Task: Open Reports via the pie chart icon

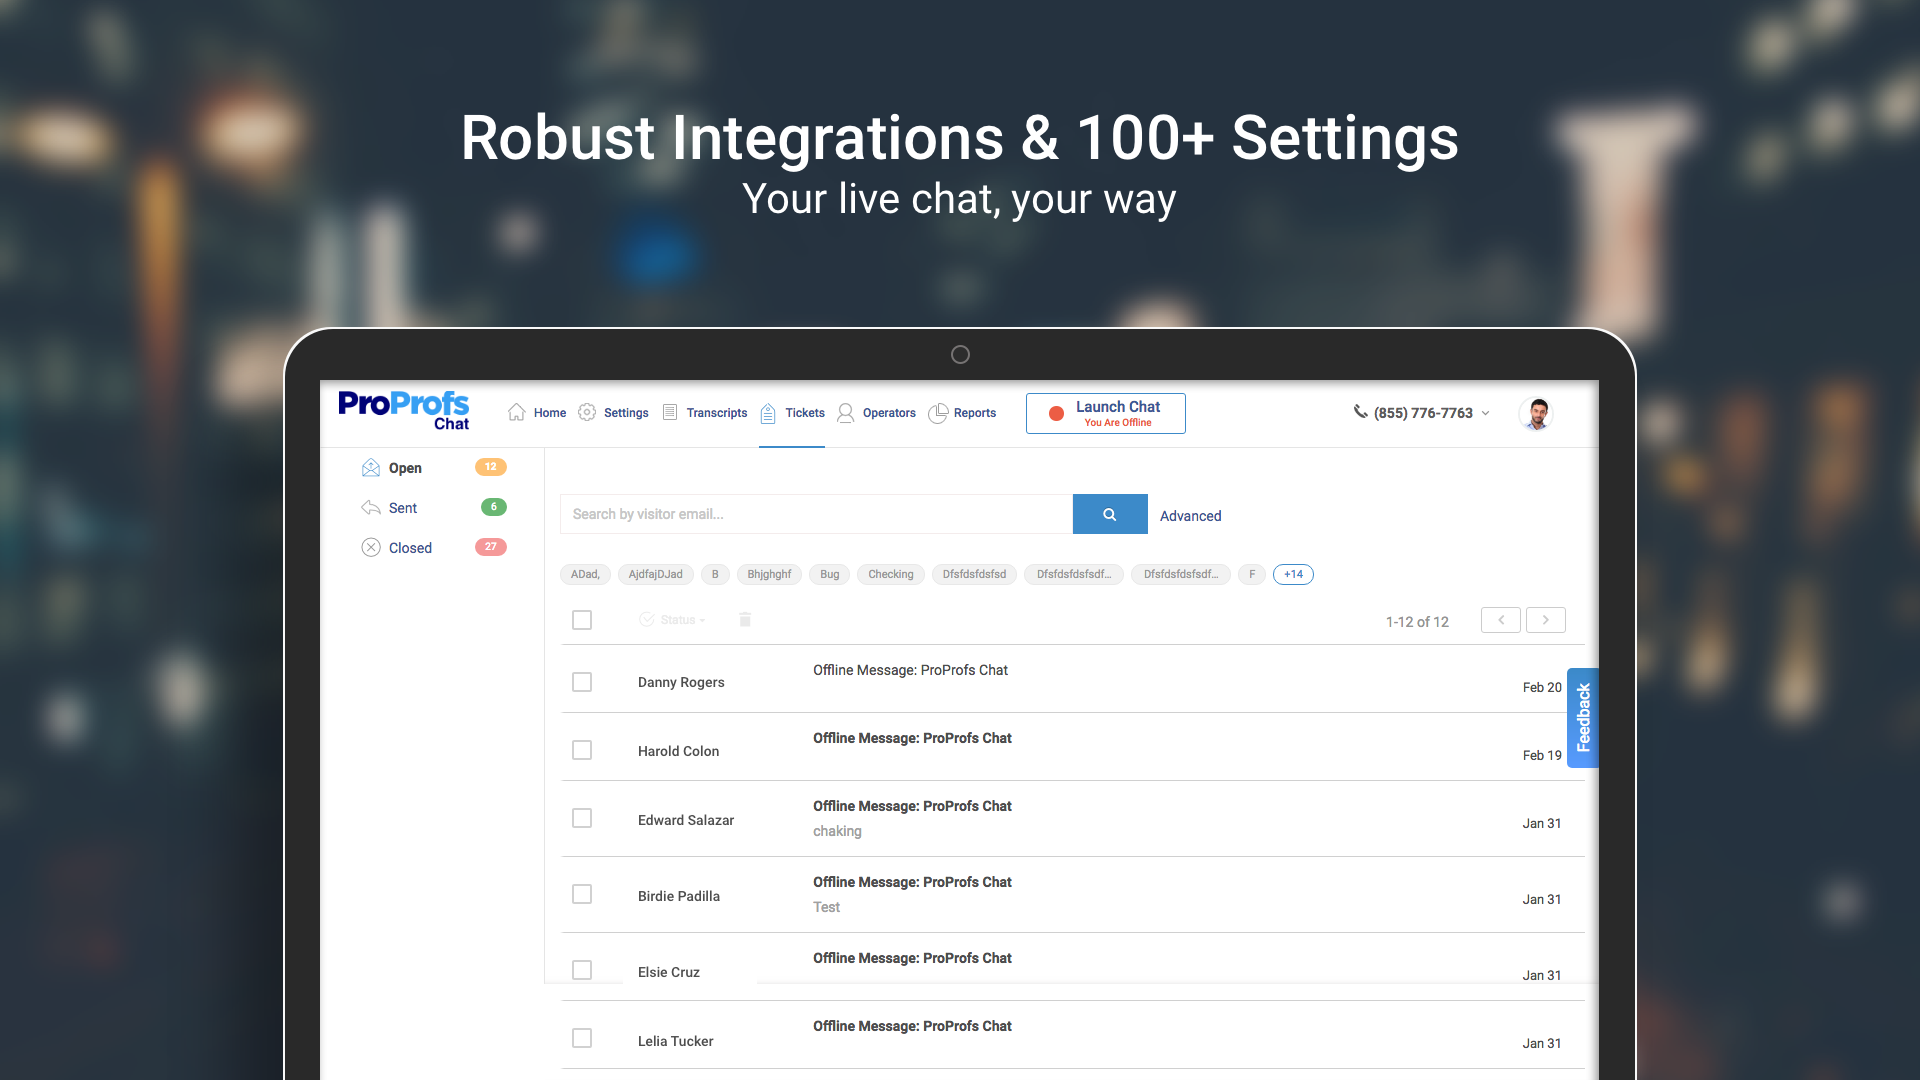Action: point(938,413)
